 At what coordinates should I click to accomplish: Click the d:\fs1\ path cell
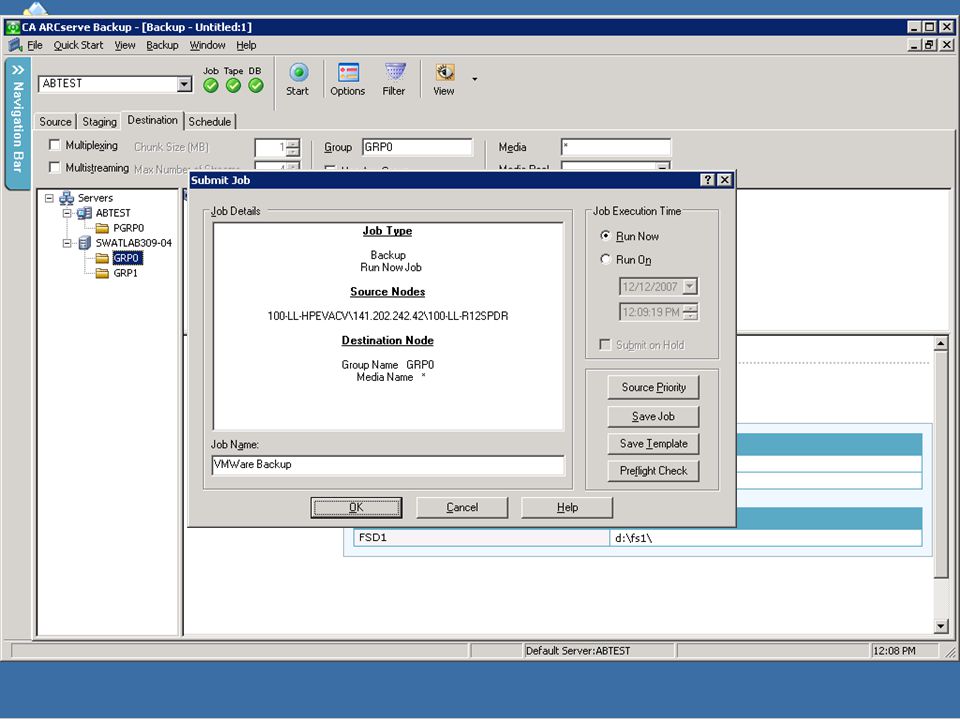pos(765,538)
